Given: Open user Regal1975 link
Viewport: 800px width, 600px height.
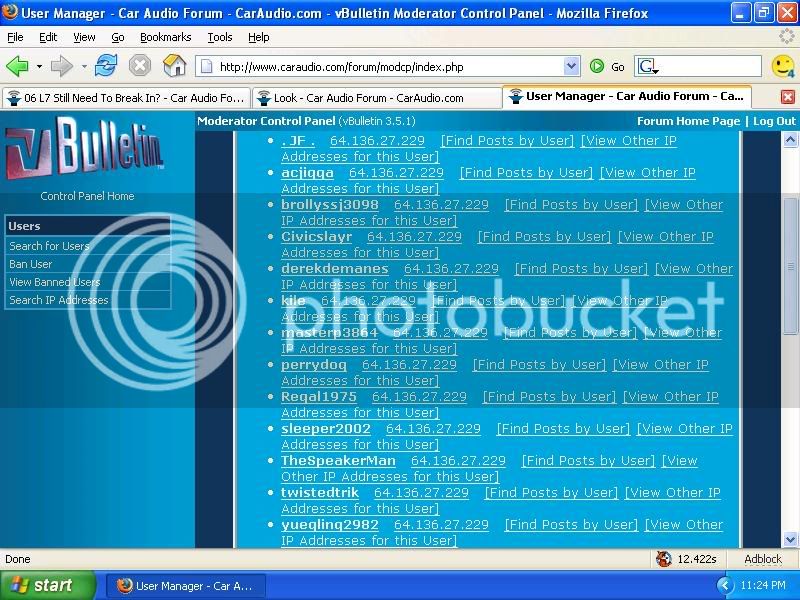Looking at the screenshot, I should [x=319, y=396].
